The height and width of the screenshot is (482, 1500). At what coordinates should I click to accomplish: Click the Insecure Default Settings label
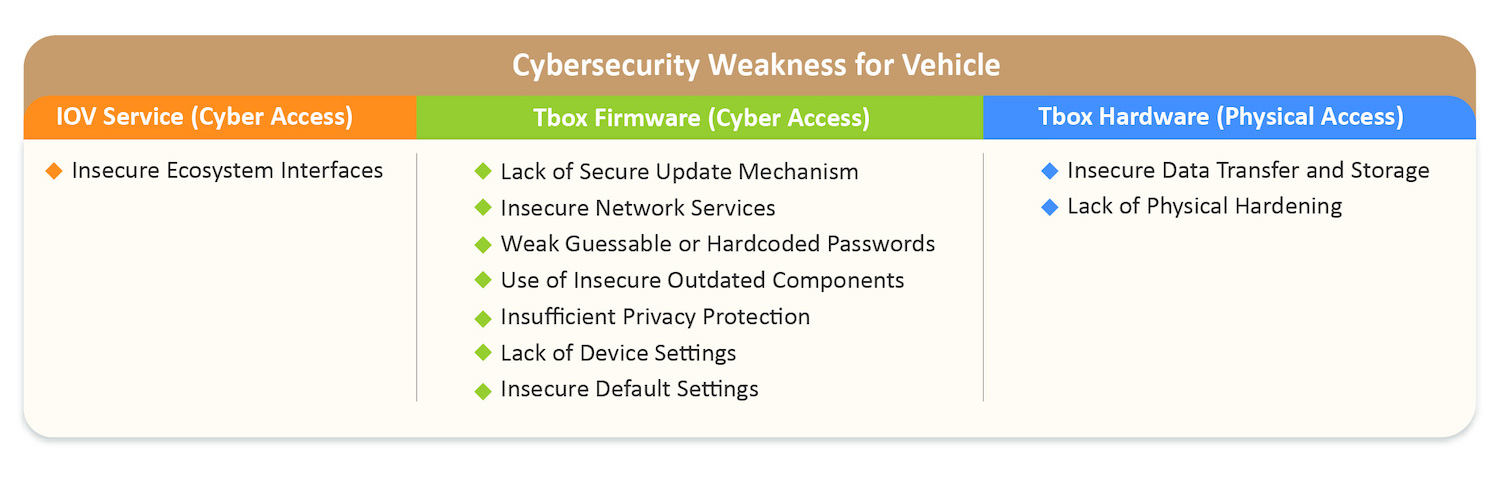(x=629, y=389)
